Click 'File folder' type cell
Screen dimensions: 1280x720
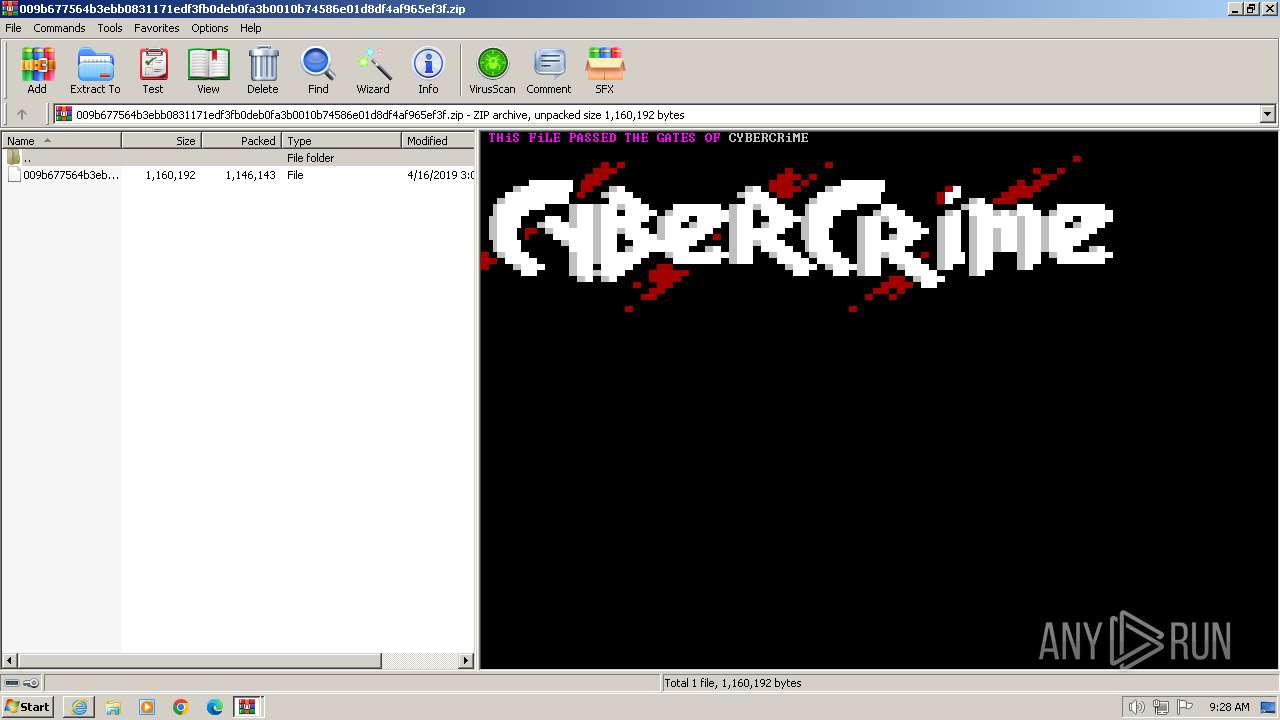tap(310, 158)
